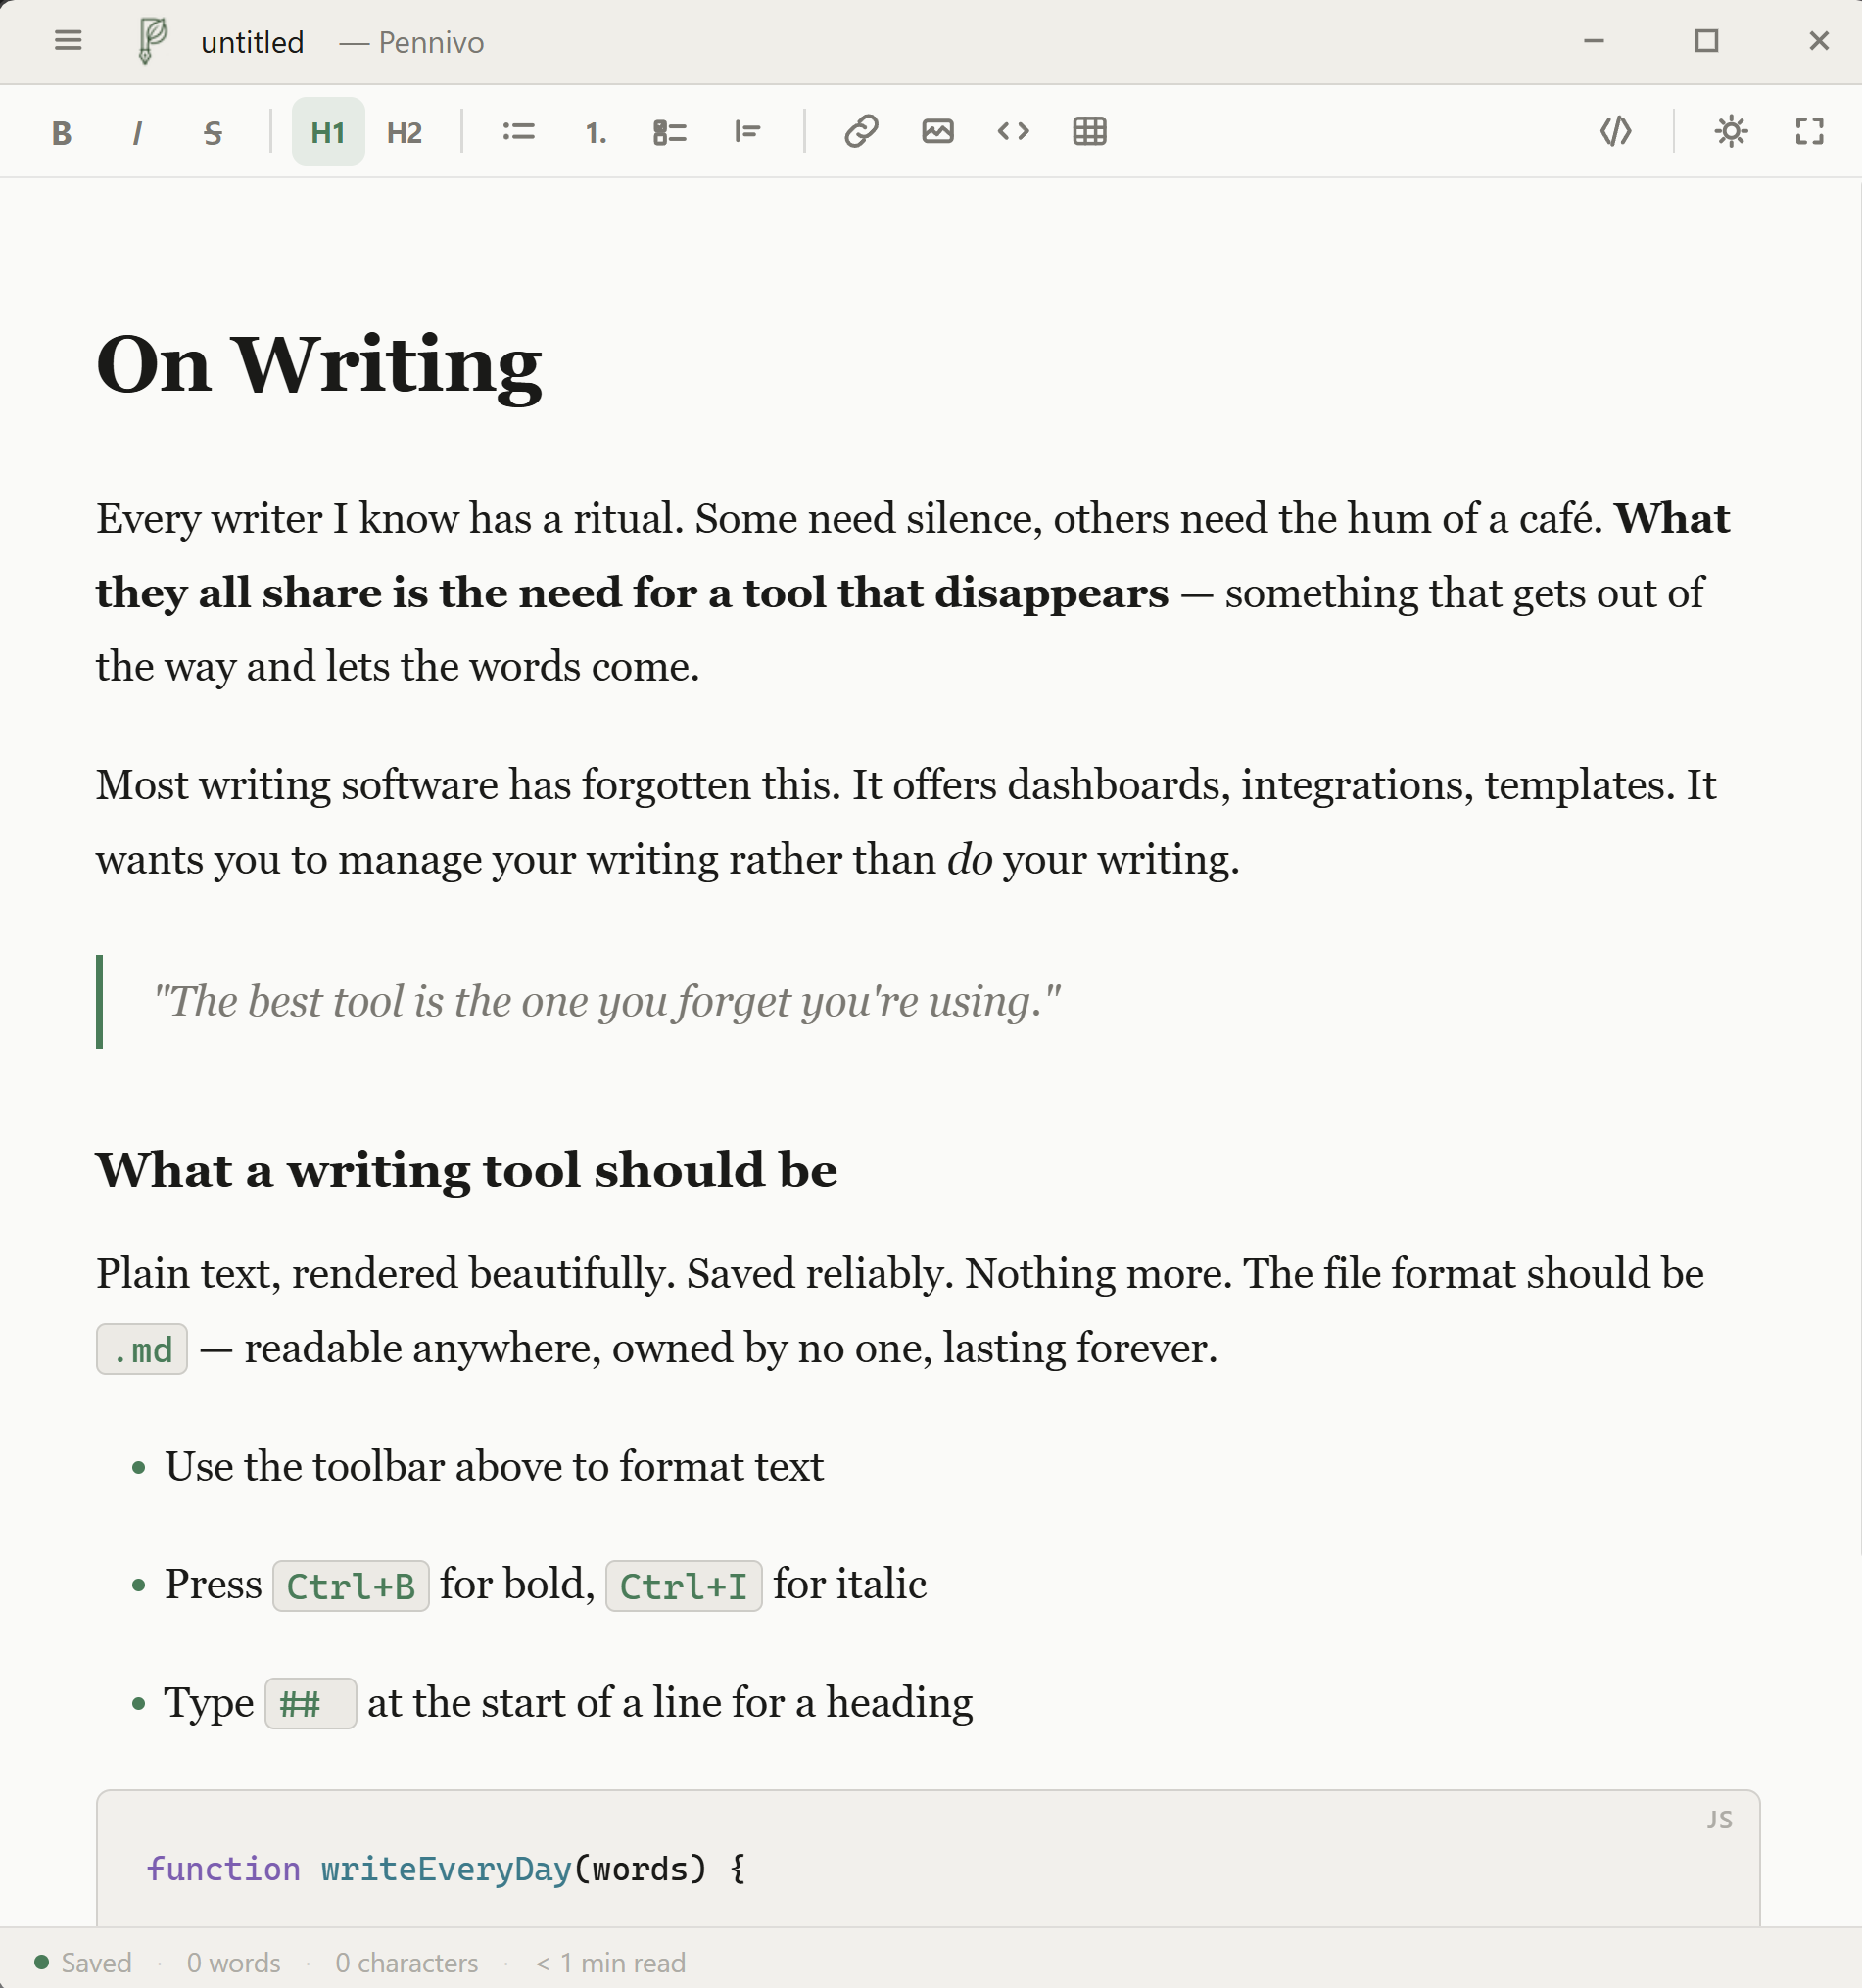The height and width of the screenshot is (1988, 1862).
Task: Start a bulleted list
Action: pyautogui.click(x=518, y=131)
